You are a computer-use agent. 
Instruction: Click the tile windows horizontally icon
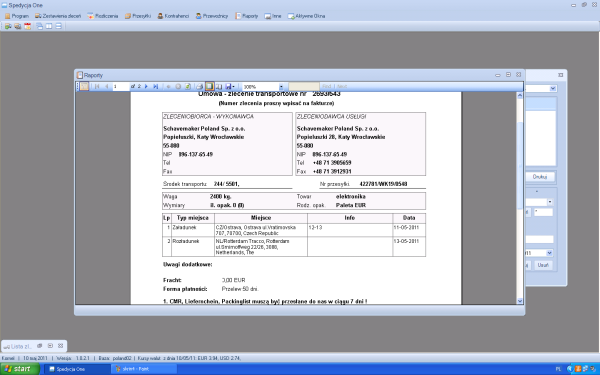coord(59,26)
